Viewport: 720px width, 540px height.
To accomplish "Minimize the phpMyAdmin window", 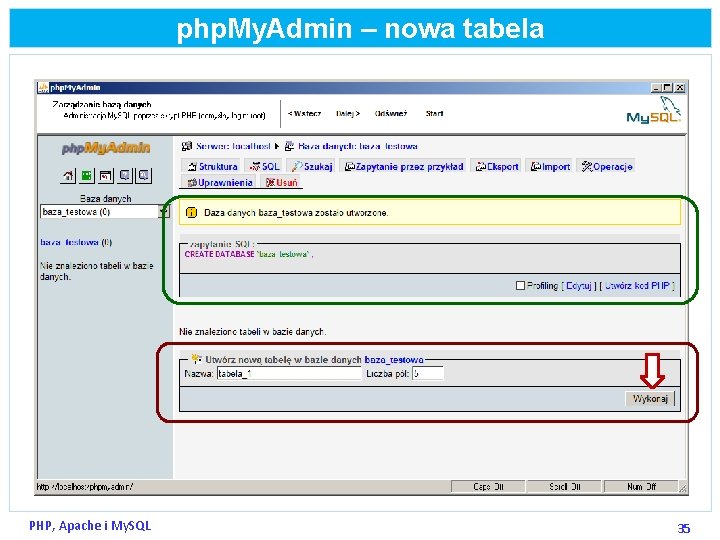I will pyautogui.click(x=656, y=88).
